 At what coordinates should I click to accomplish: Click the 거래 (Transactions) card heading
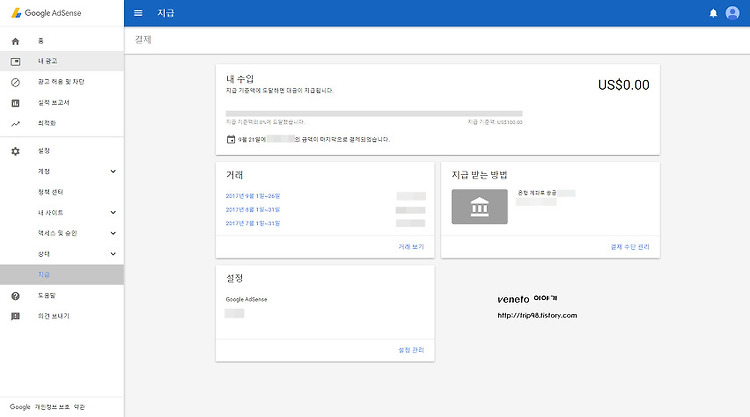point(234,175)
